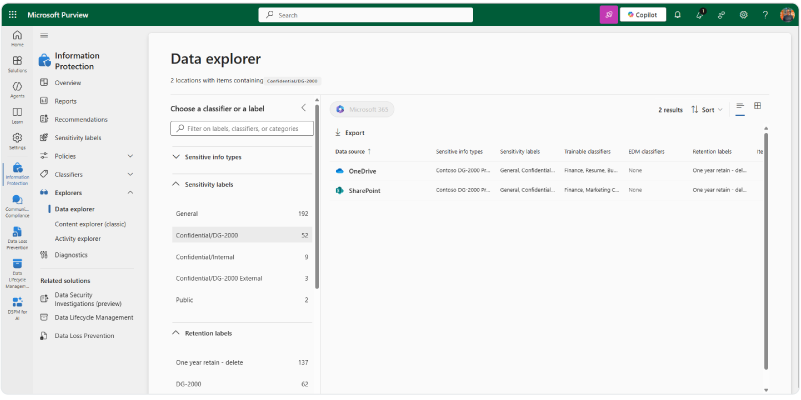This screenshot has width=801, height=400.
Task: Select Sensitivity labels in navigation
Action: click(x=77, y=138)
